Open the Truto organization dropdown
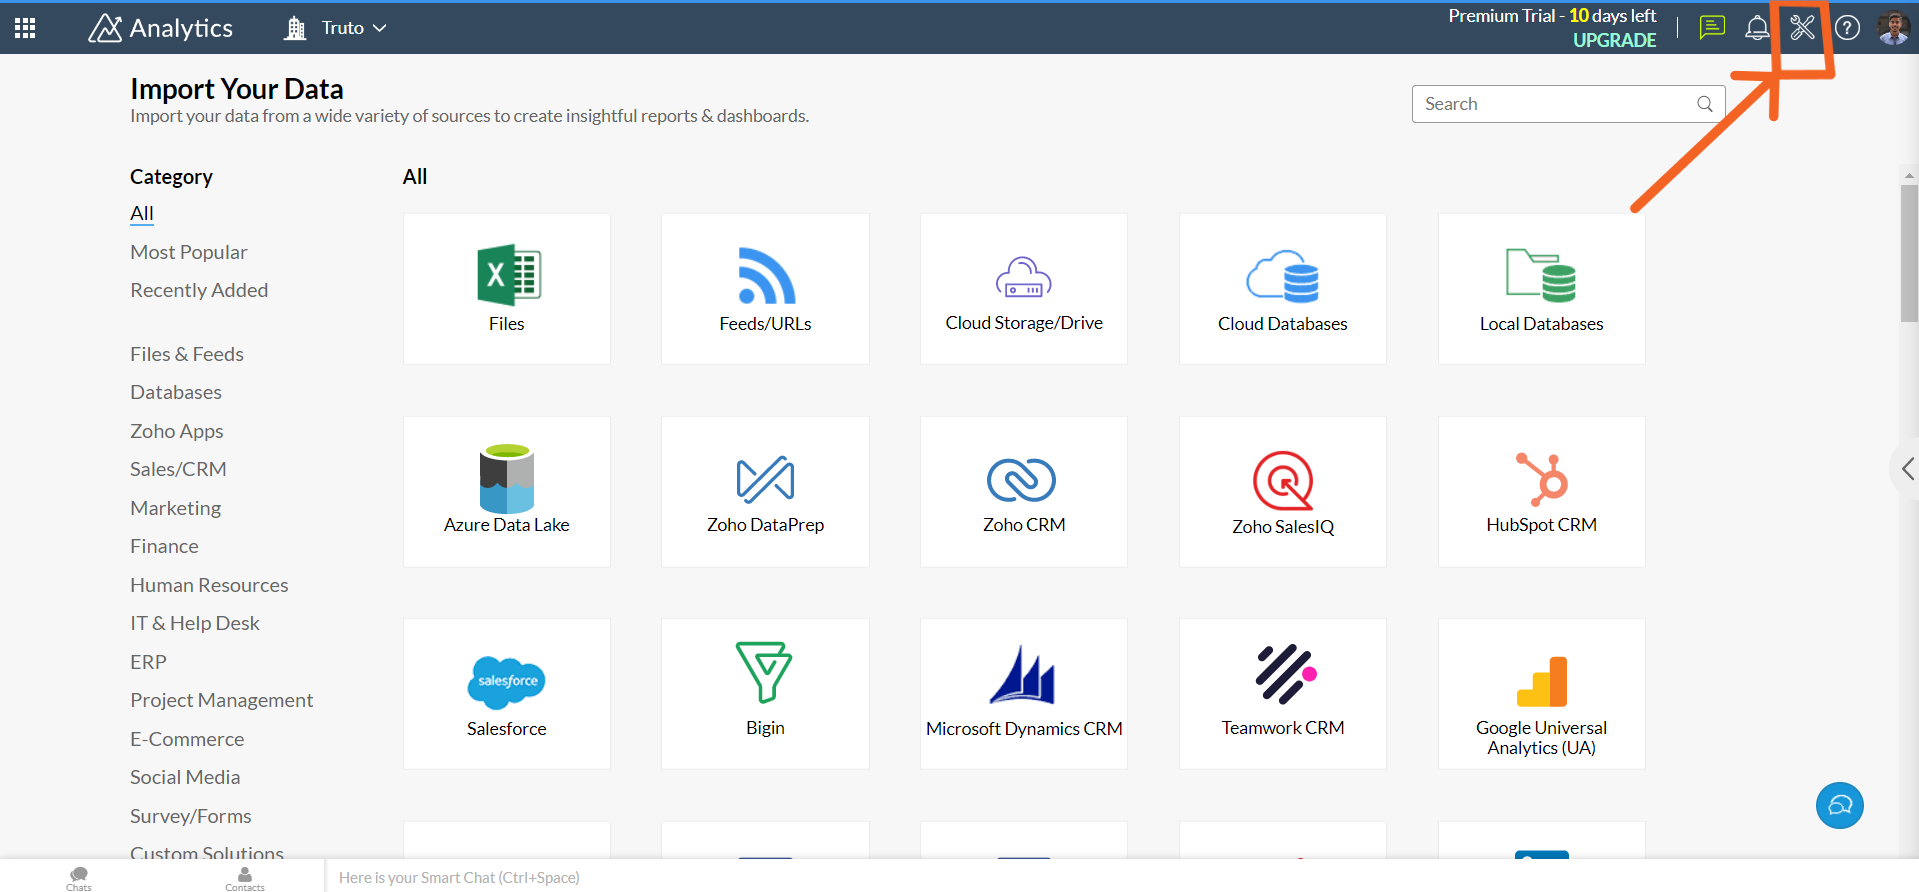 [x=336, y=28]
